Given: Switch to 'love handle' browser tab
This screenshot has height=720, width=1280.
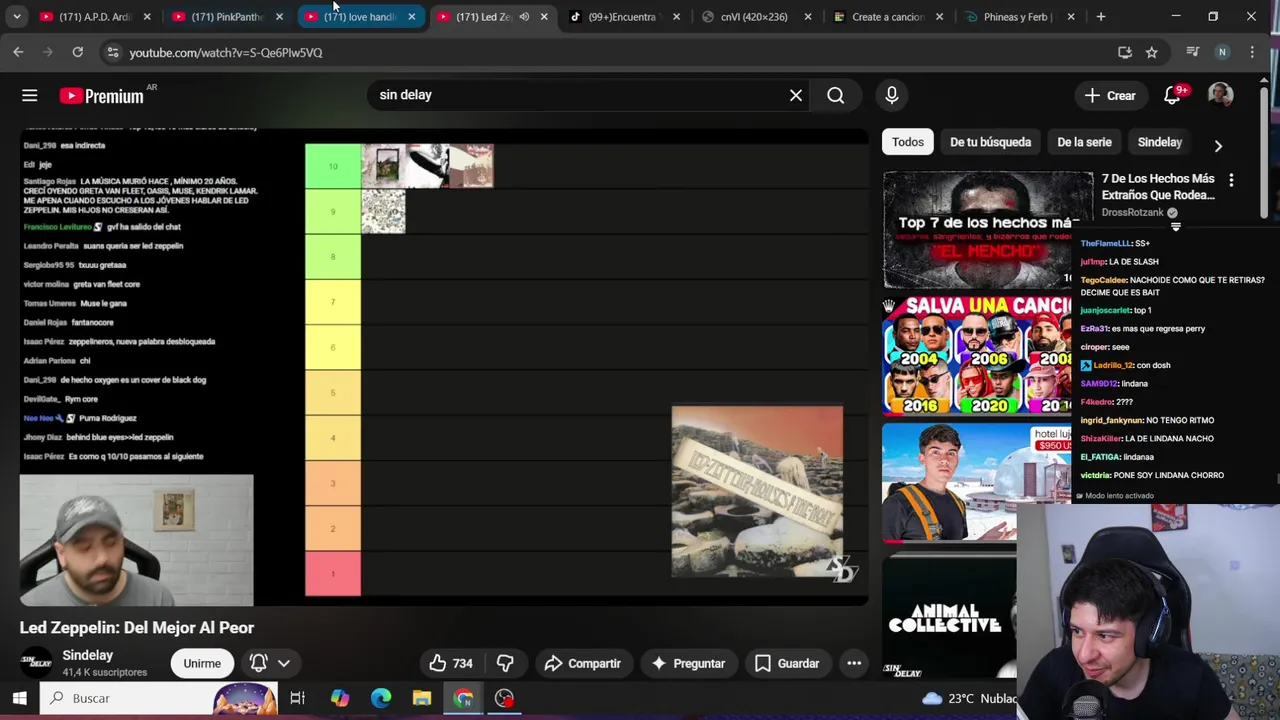Looking at the screenshot, I should pos(359,17).
